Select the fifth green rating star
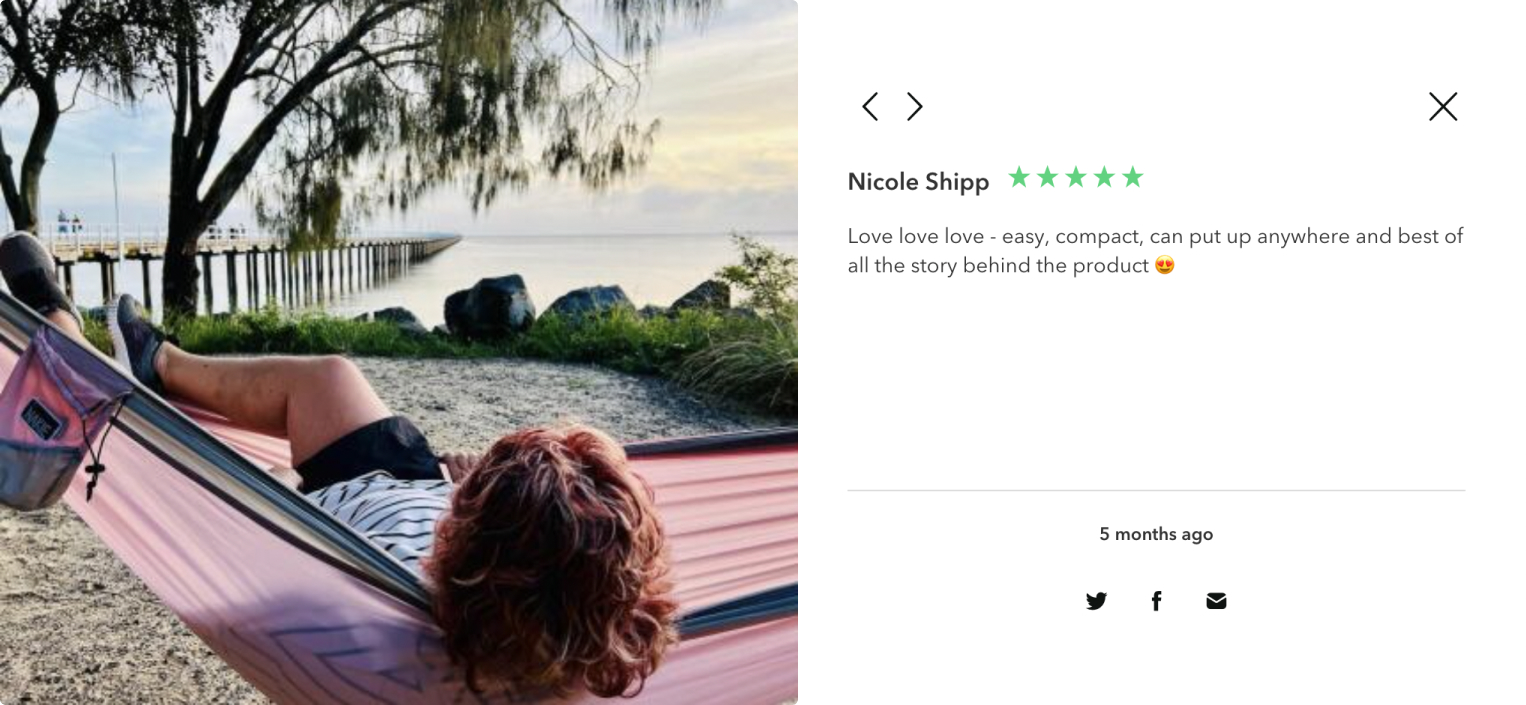1526x705 pixels. point(1132,178)
